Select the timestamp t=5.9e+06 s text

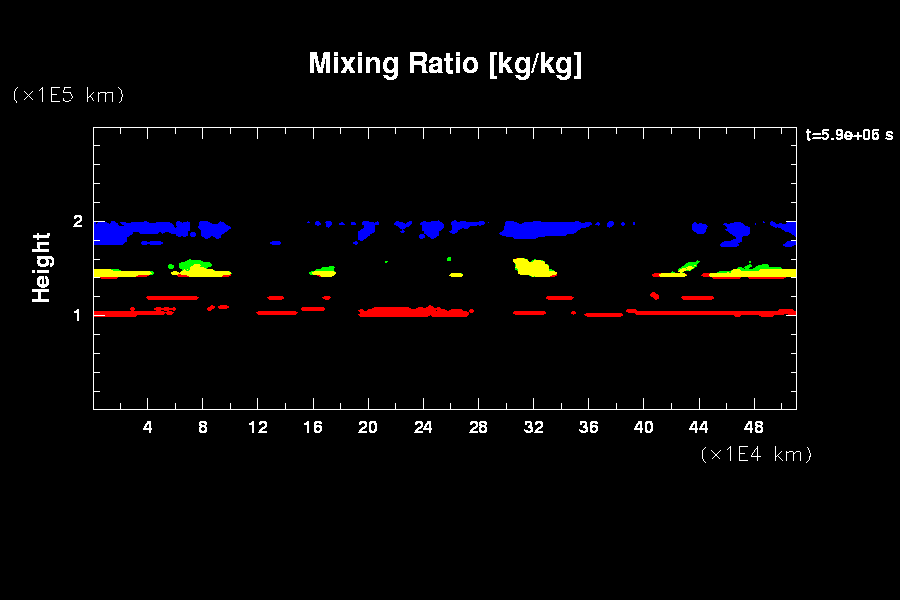click(x=849, y=135)
